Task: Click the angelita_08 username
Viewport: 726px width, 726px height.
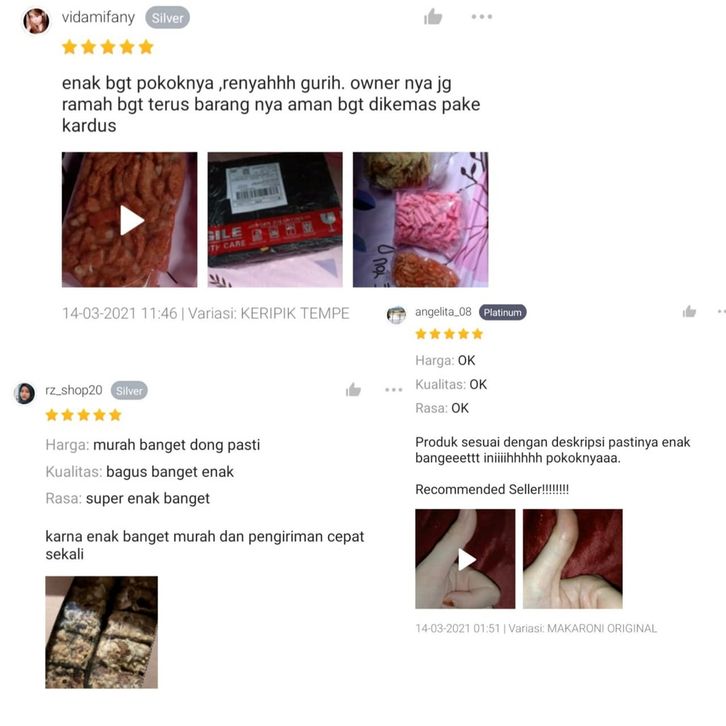Action: pyautogui.click(x=443, y=312)
